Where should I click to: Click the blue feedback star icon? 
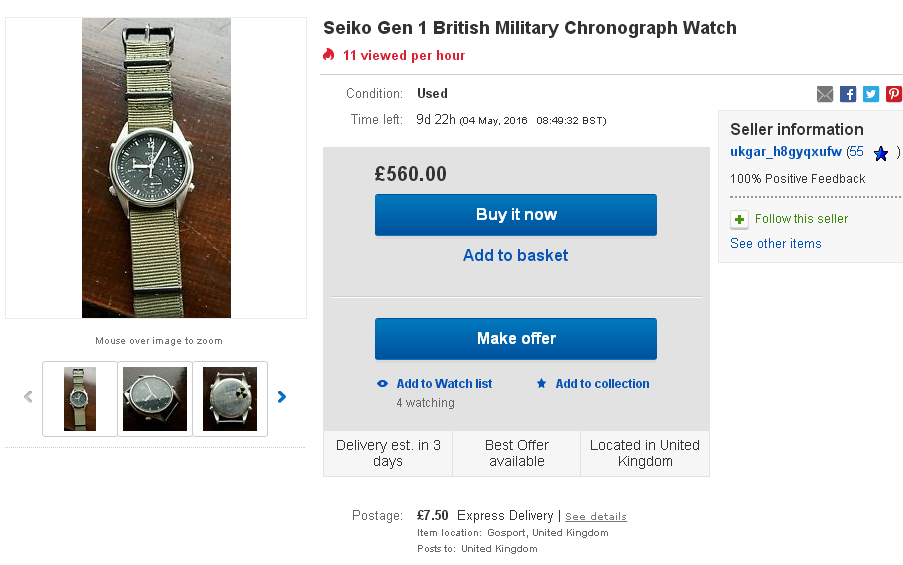tap(881, 153)
